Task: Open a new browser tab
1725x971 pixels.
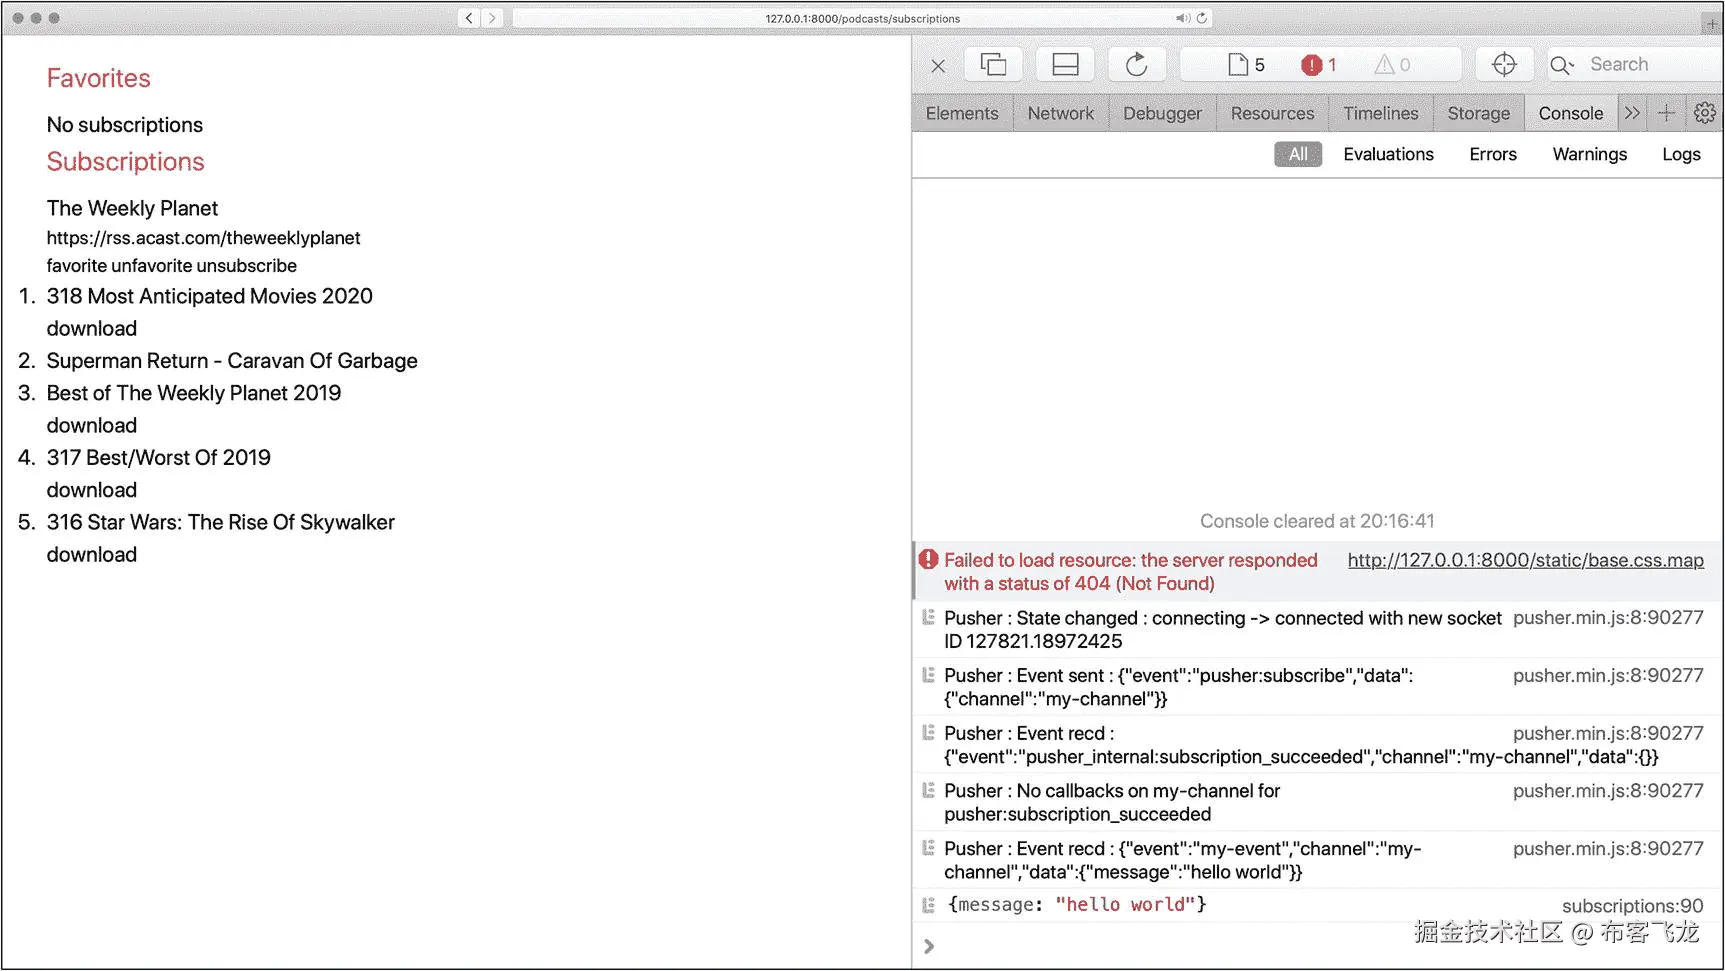Action: [1711, 22]
